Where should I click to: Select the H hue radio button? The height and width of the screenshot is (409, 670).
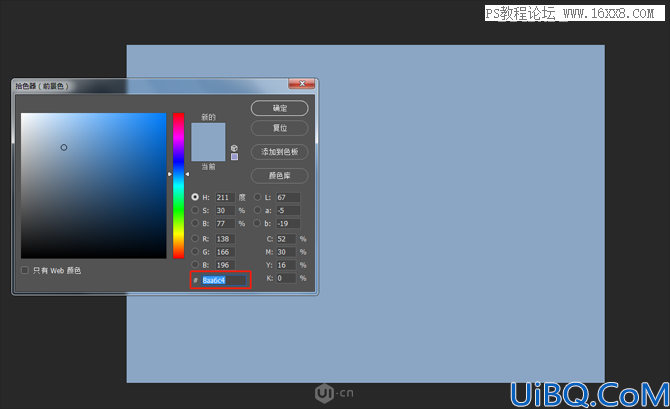coord(195,197)
